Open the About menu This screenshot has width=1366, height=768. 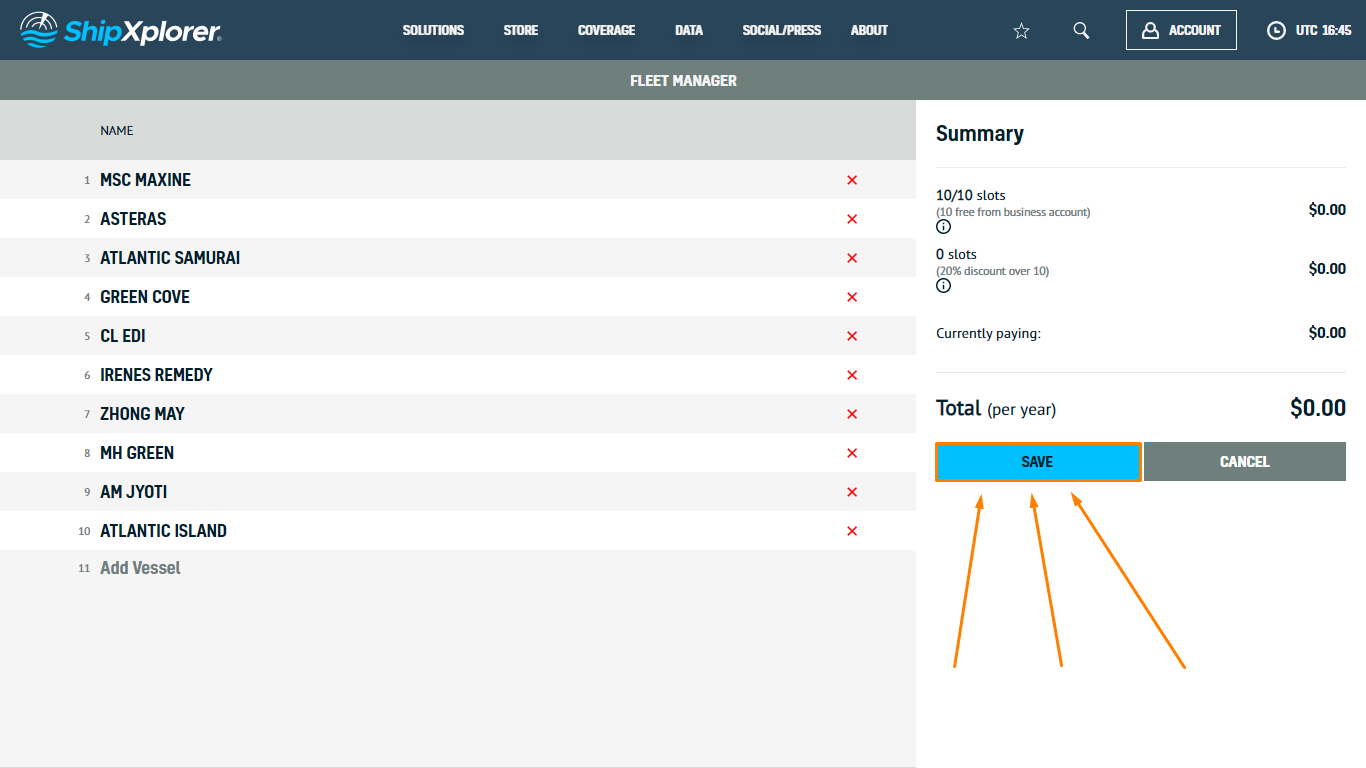(x=869, y=30)
